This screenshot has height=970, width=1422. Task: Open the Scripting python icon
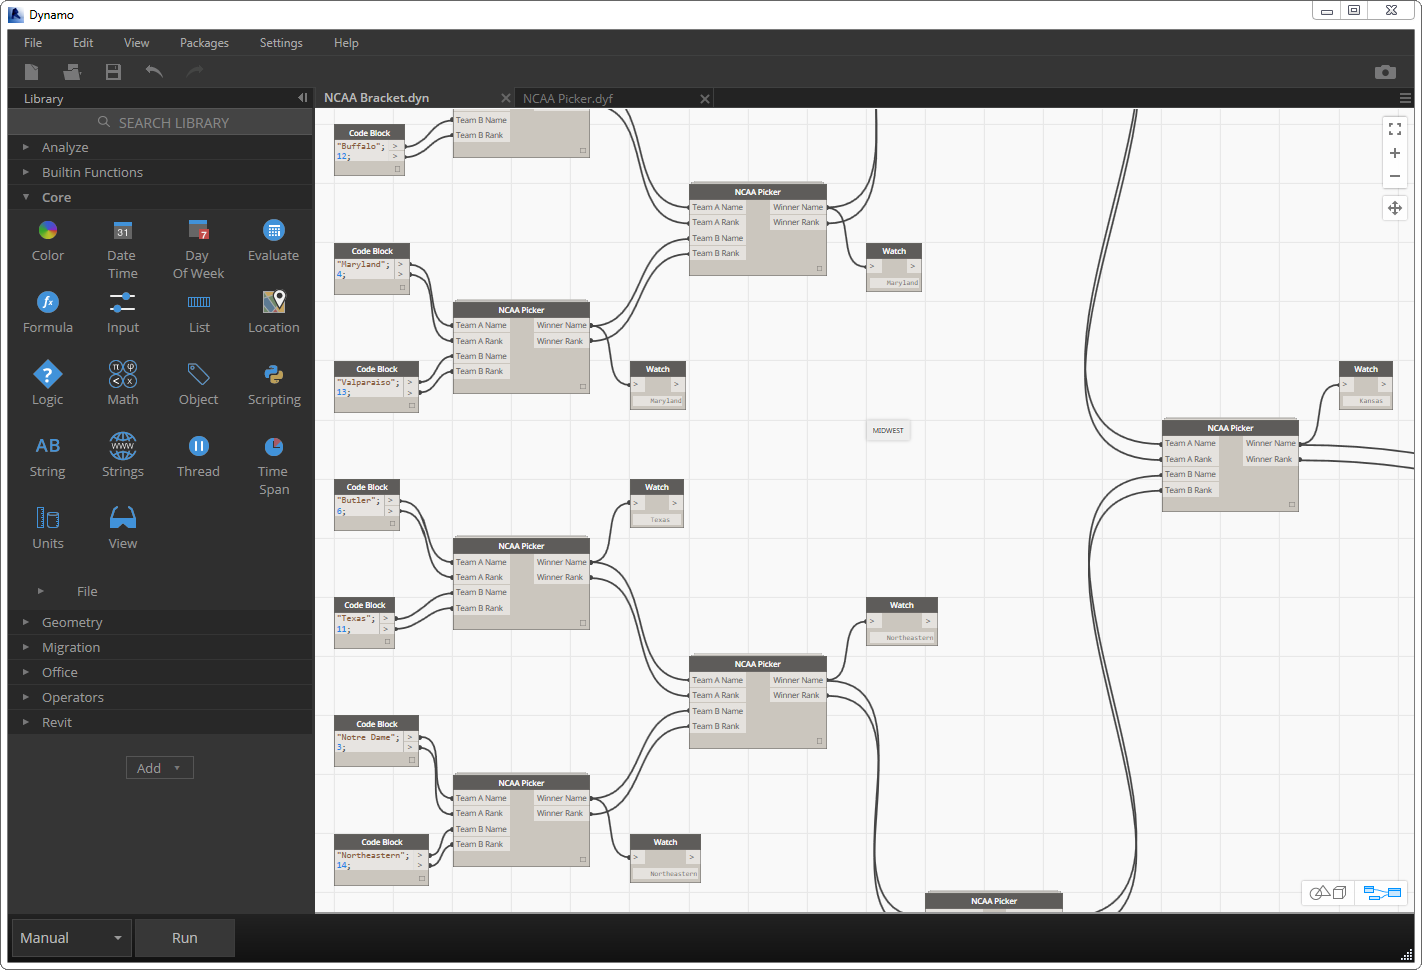pos(274,374)
